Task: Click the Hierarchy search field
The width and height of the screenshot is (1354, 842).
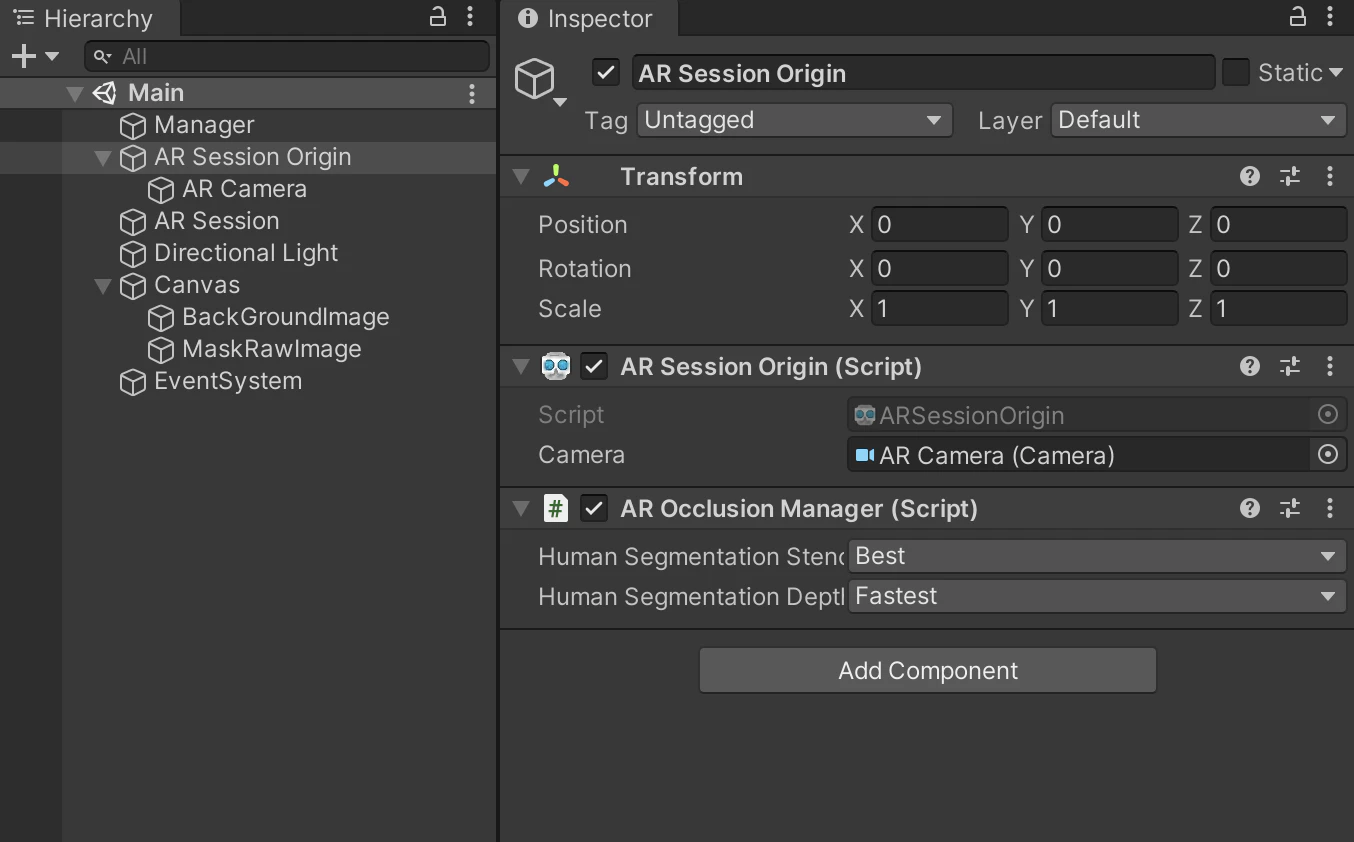Action: coord(288,57)
